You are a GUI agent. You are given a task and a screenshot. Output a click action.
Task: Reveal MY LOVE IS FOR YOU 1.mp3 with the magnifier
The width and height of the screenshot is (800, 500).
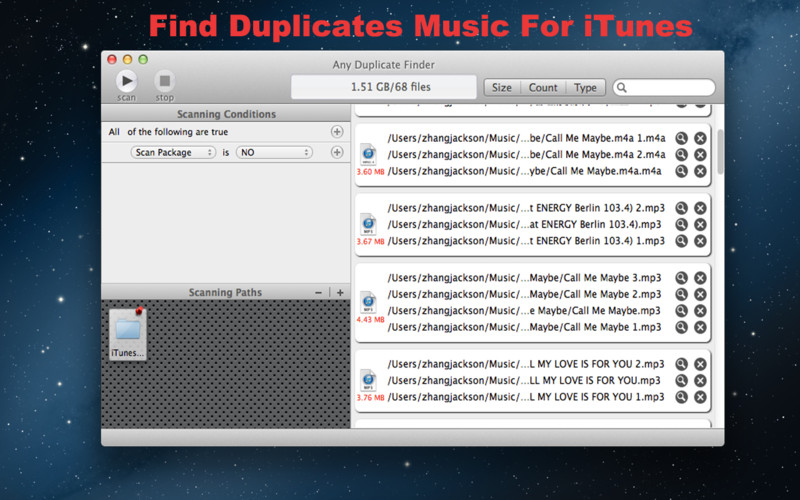coord(681,397)
